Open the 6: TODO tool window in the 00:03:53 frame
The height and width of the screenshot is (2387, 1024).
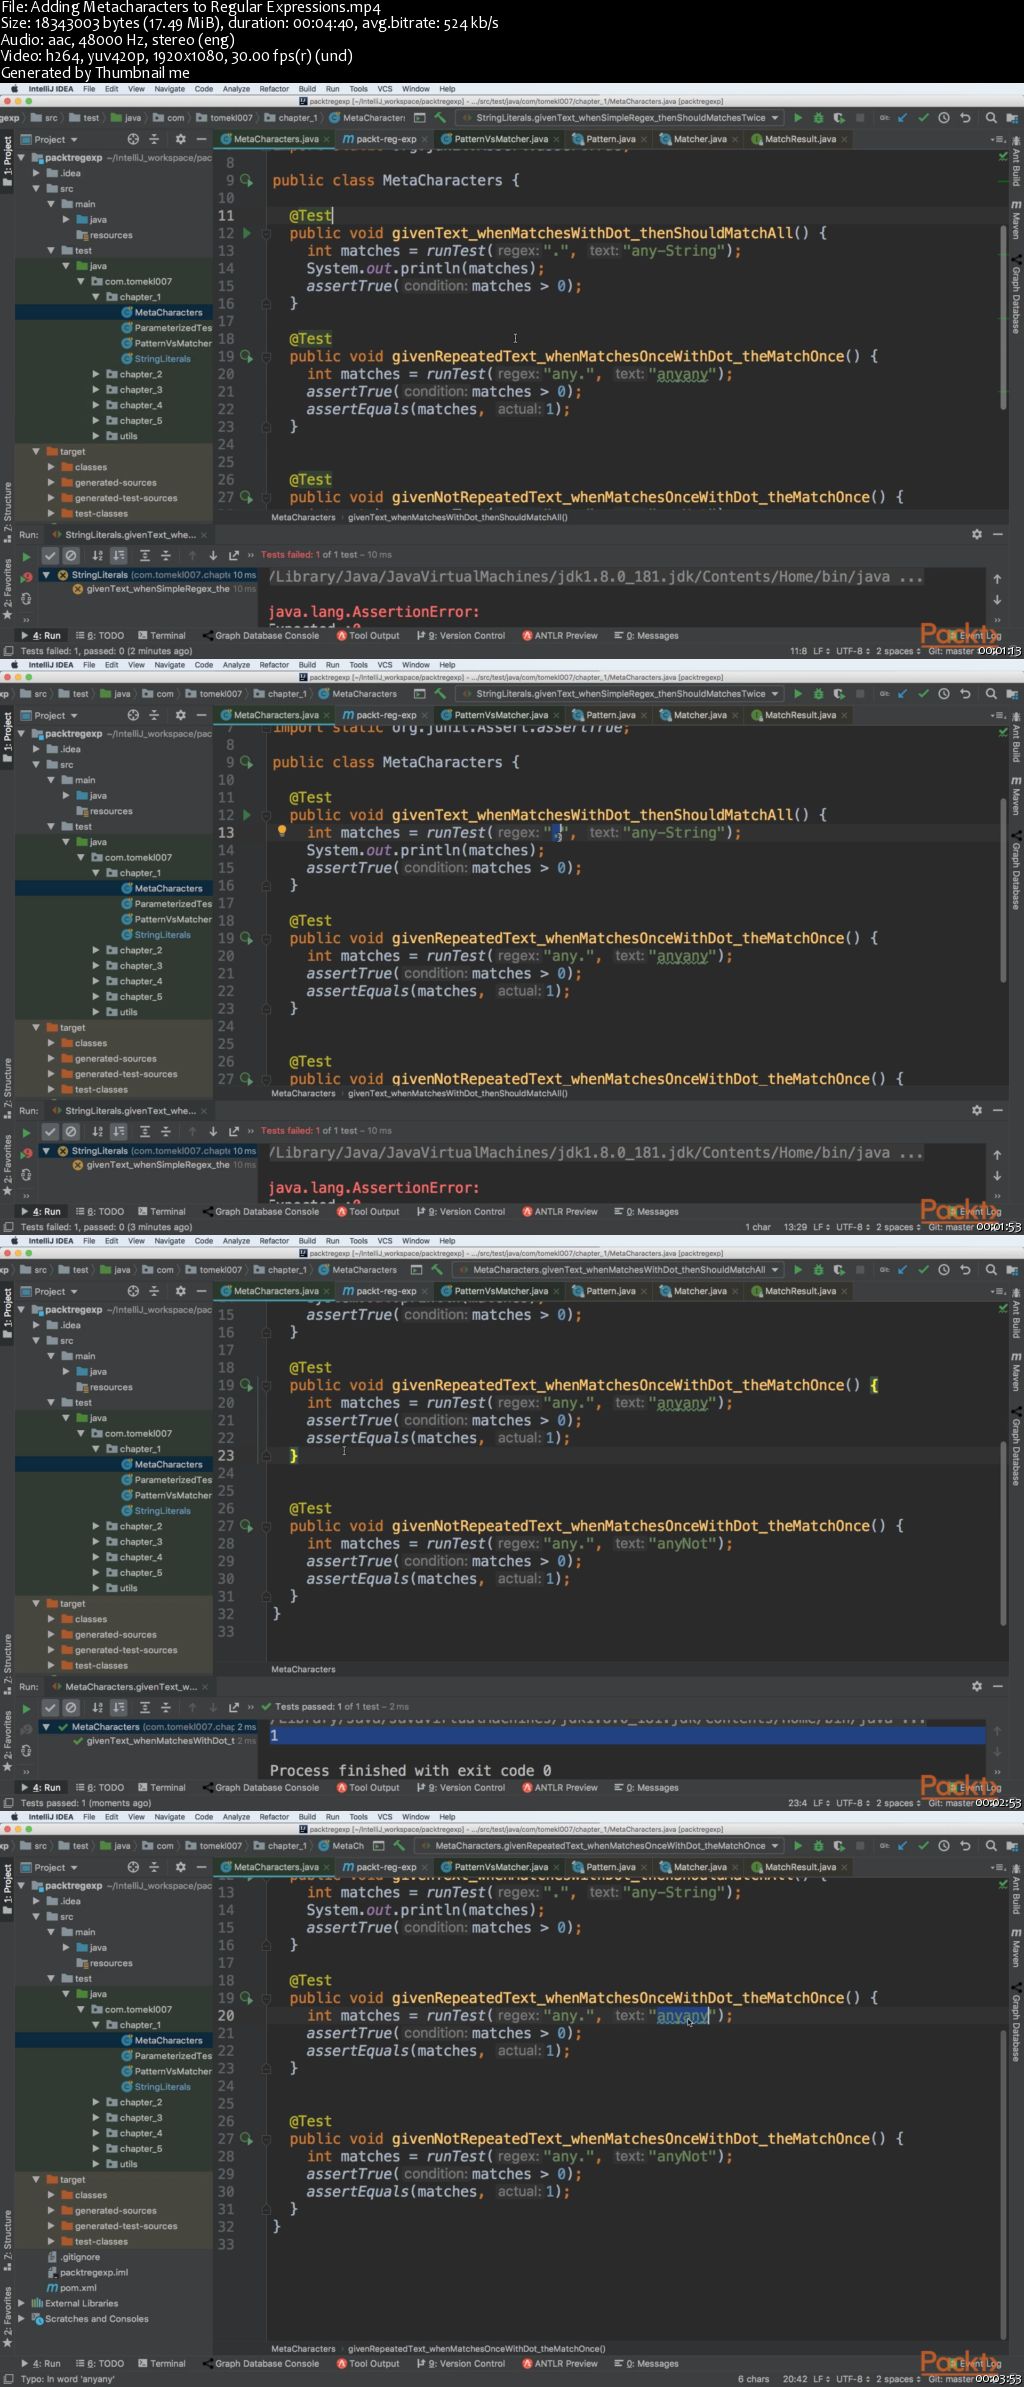pyautogui.click(x=99, y=2364)
